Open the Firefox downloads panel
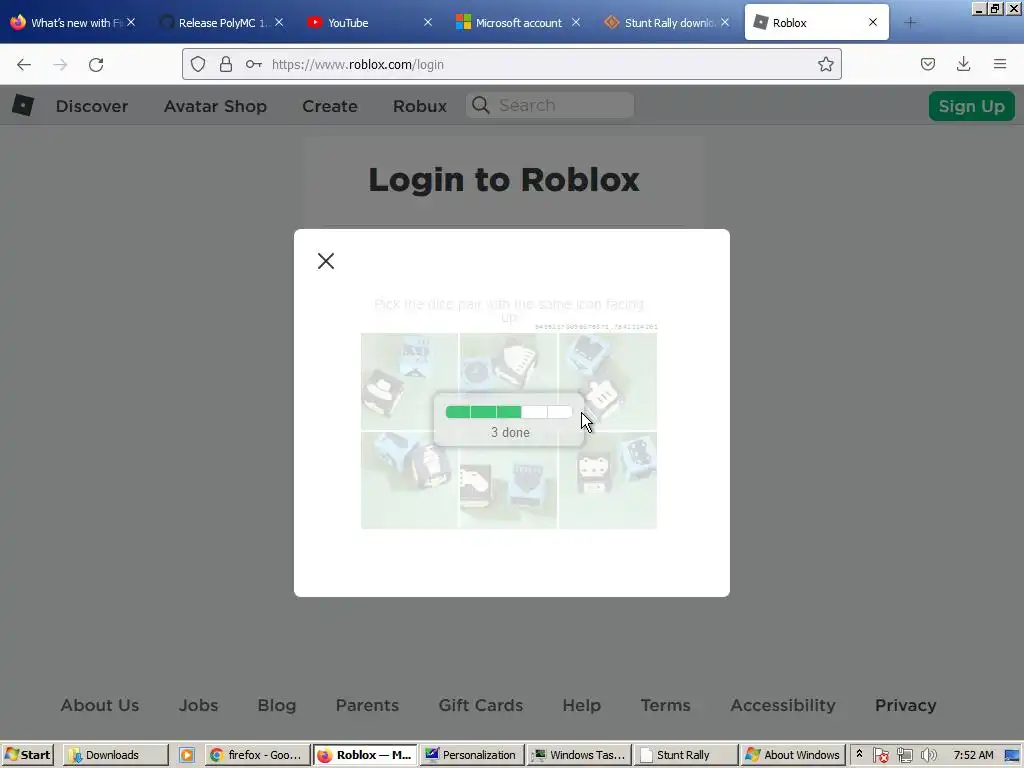1024x768 pixels. 963,64
